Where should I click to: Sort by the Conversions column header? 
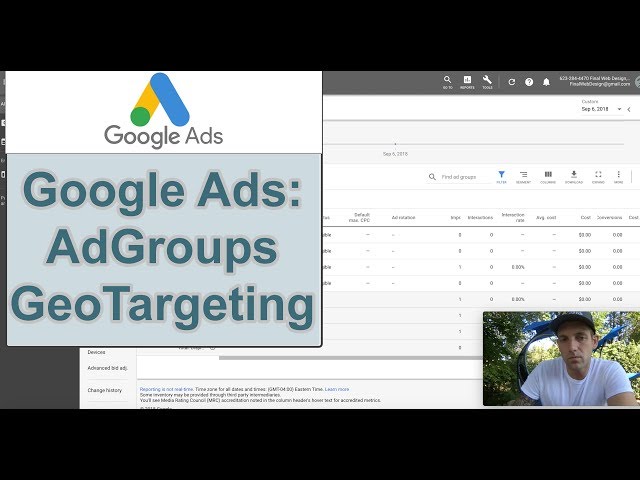click(x=609, y=218)
